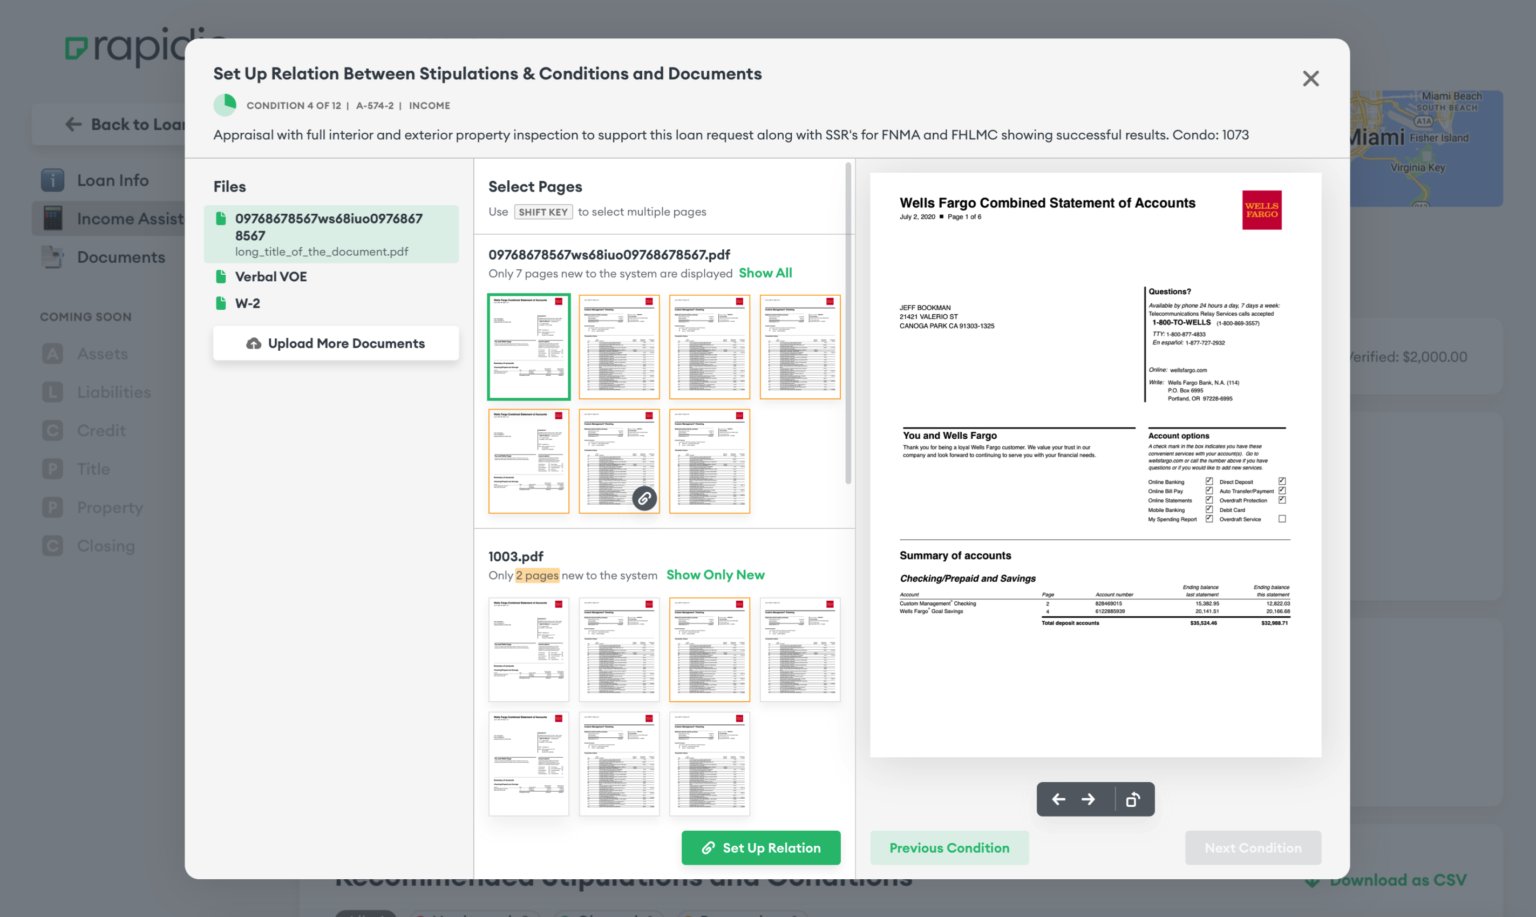Go to previous page in document preview
This screenshot has width=1536, height=917.
(1058, 799)
